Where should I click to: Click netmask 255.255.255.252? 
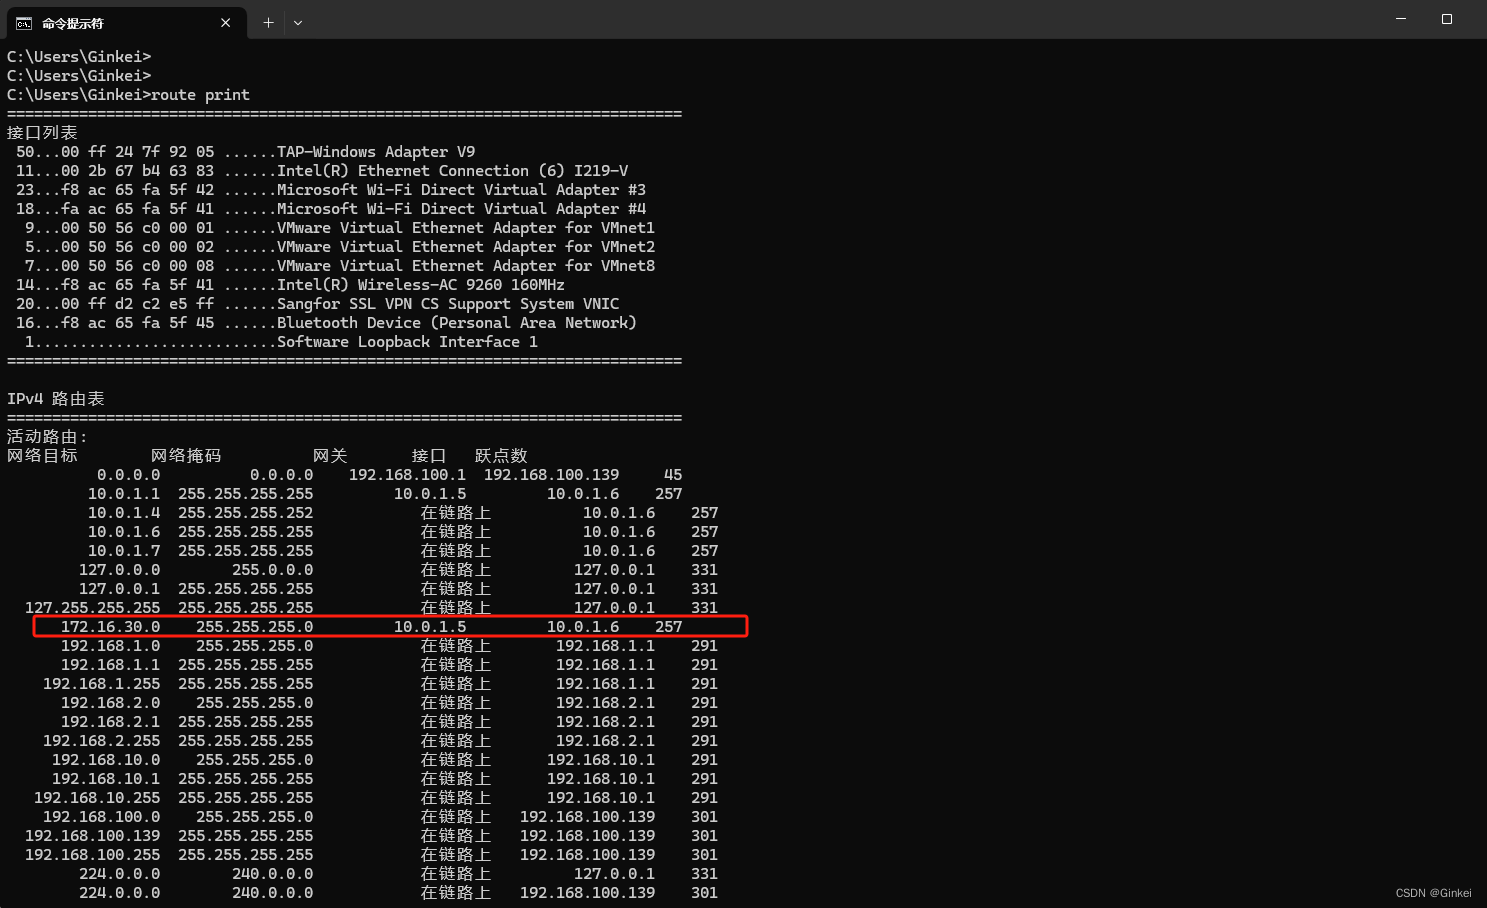pyautogui.click(x=246, y=513)
